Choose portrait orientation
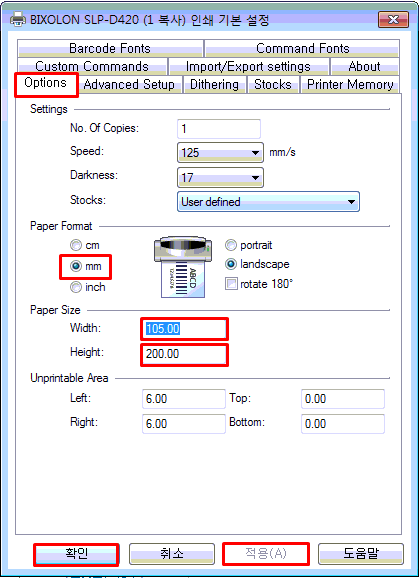 pos(231,245)
